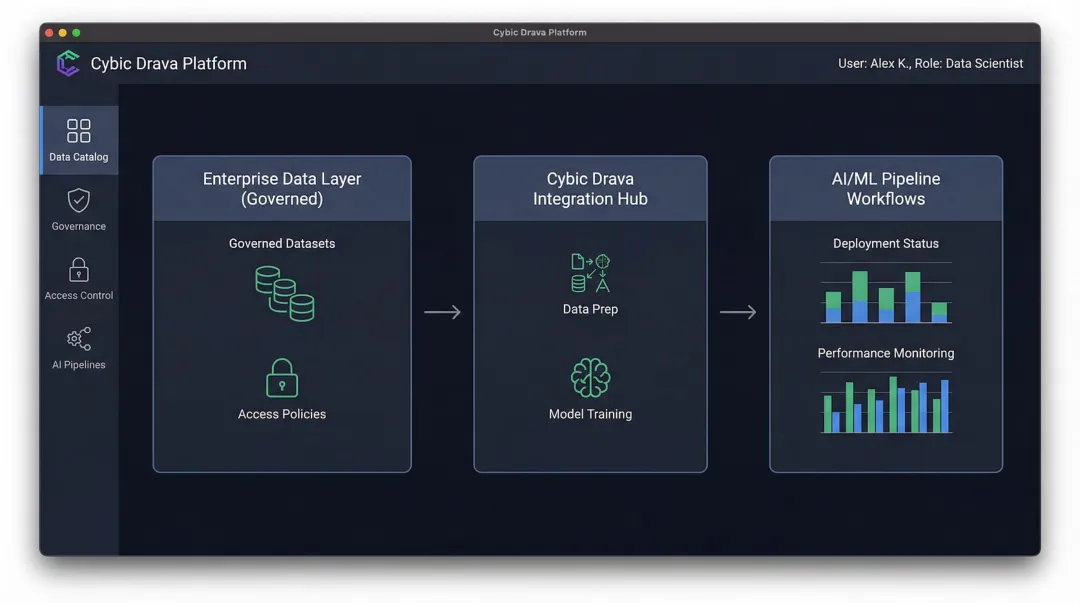1080x603 pixels.
Task: Open the Alex K. user profile text
Action: coord(928,63)
